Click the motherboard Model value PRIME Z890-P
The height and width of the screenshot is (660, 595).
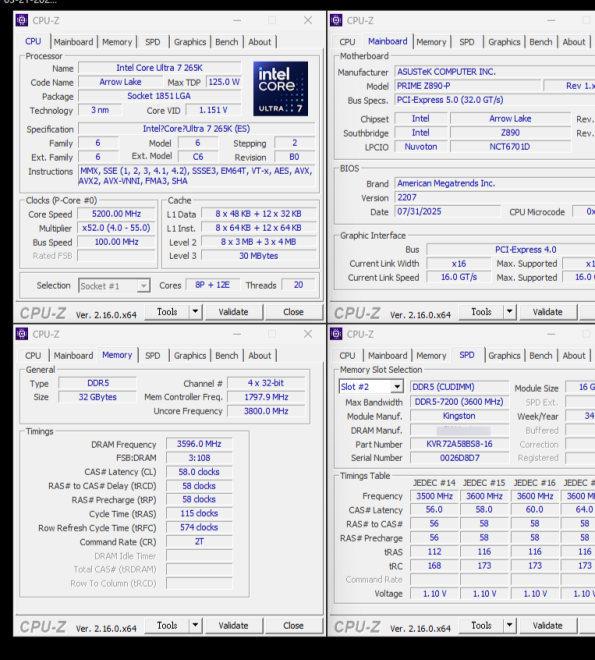click(x=468, y=86)
